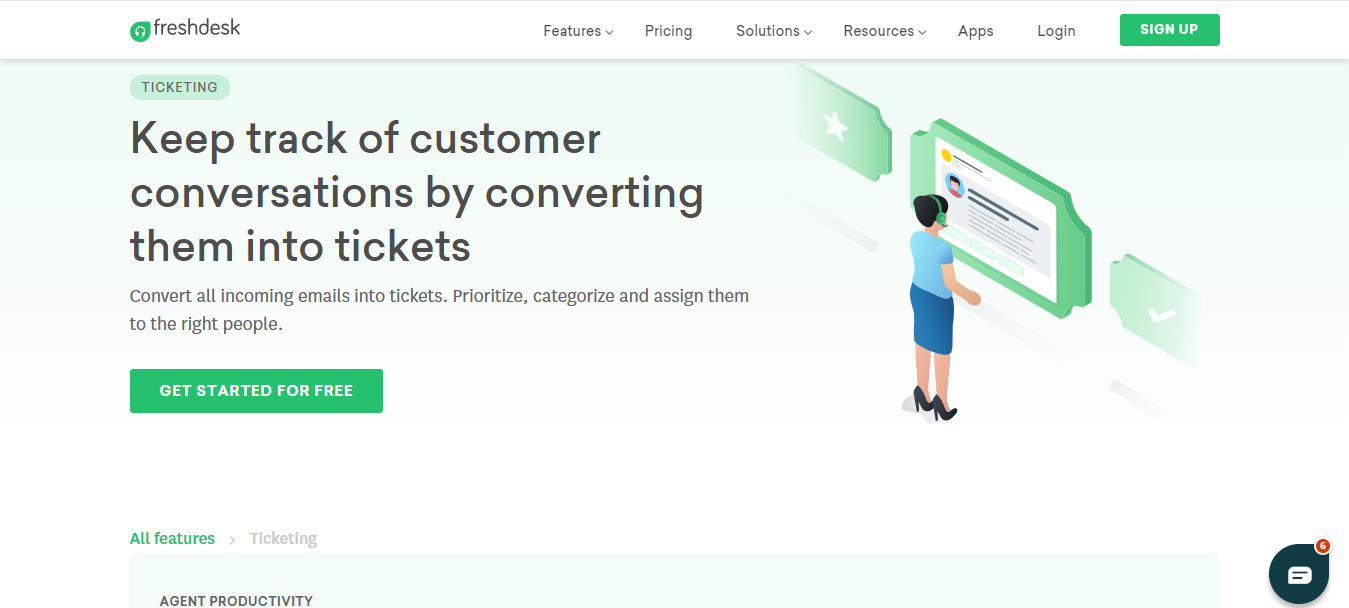1349x608 pixels.
Task: Click the breadcrumb arrow after All features
Action: (231, 539)
